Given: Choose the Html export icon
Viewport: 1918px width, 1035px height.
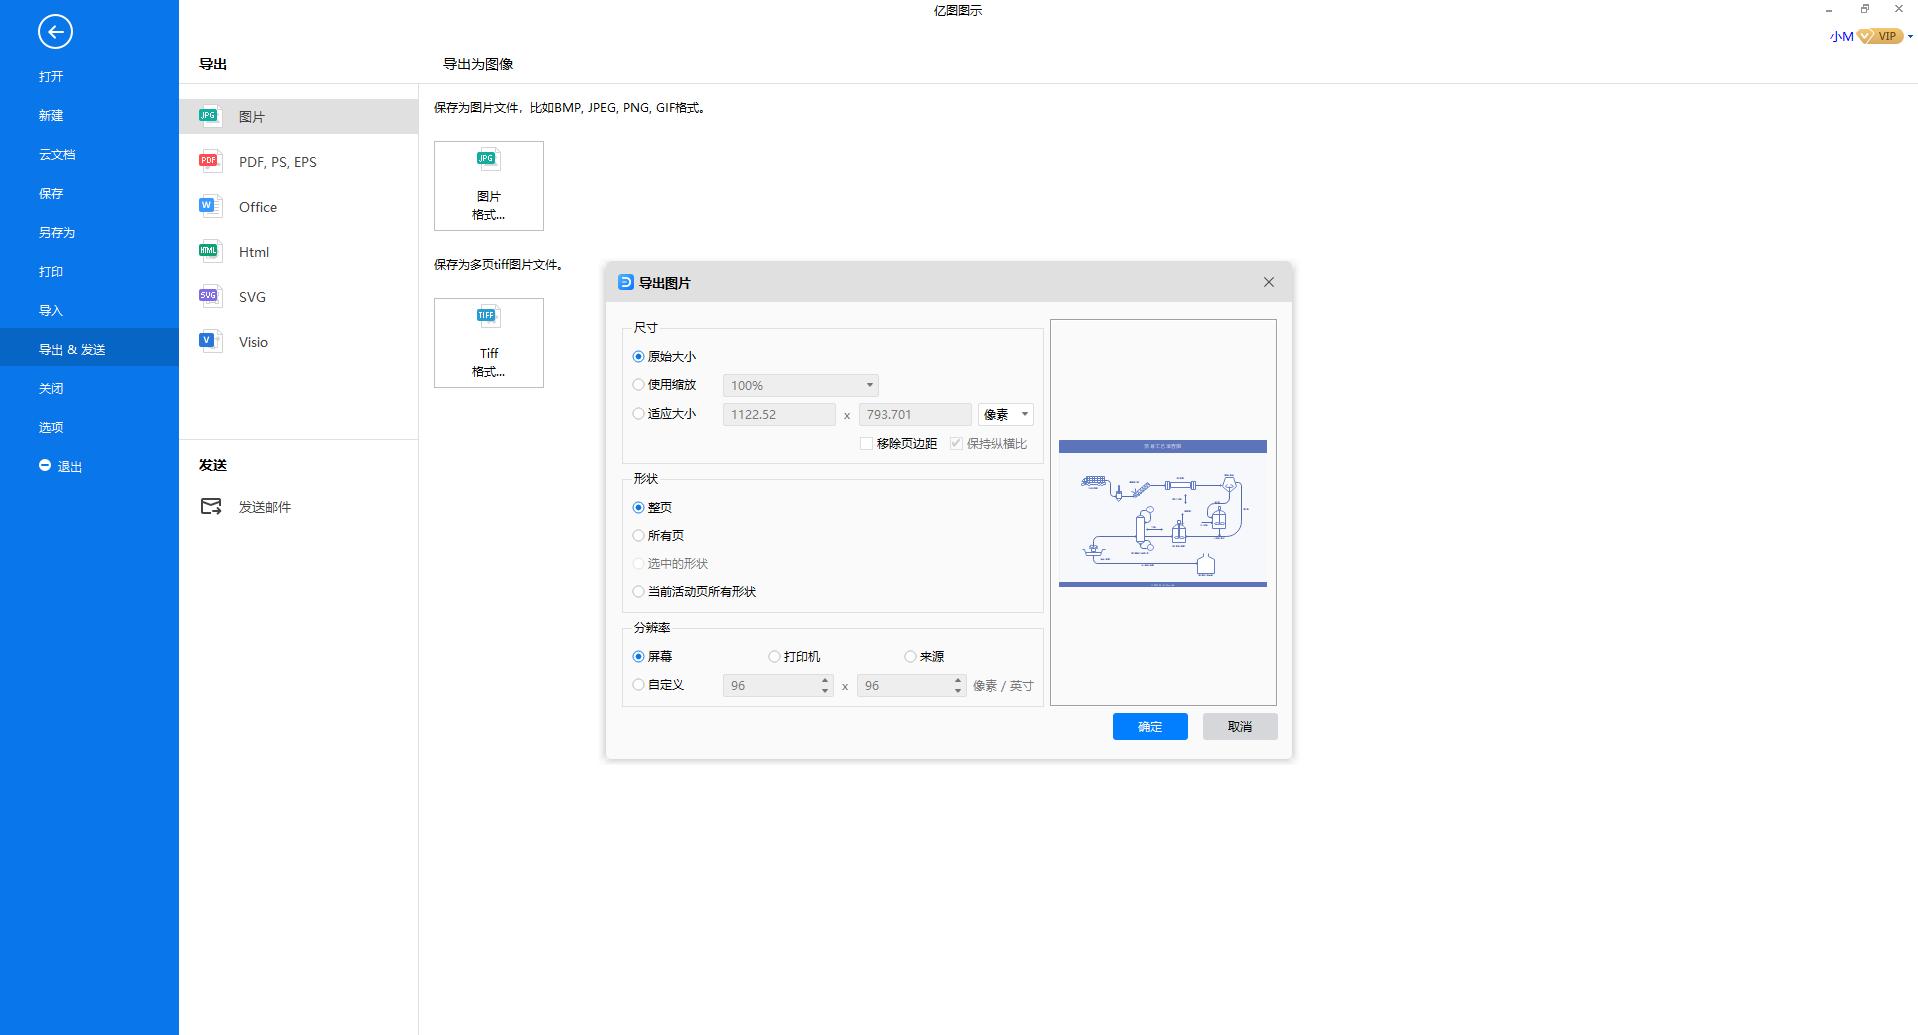Looking at the screenshot, I should point(208,251).
